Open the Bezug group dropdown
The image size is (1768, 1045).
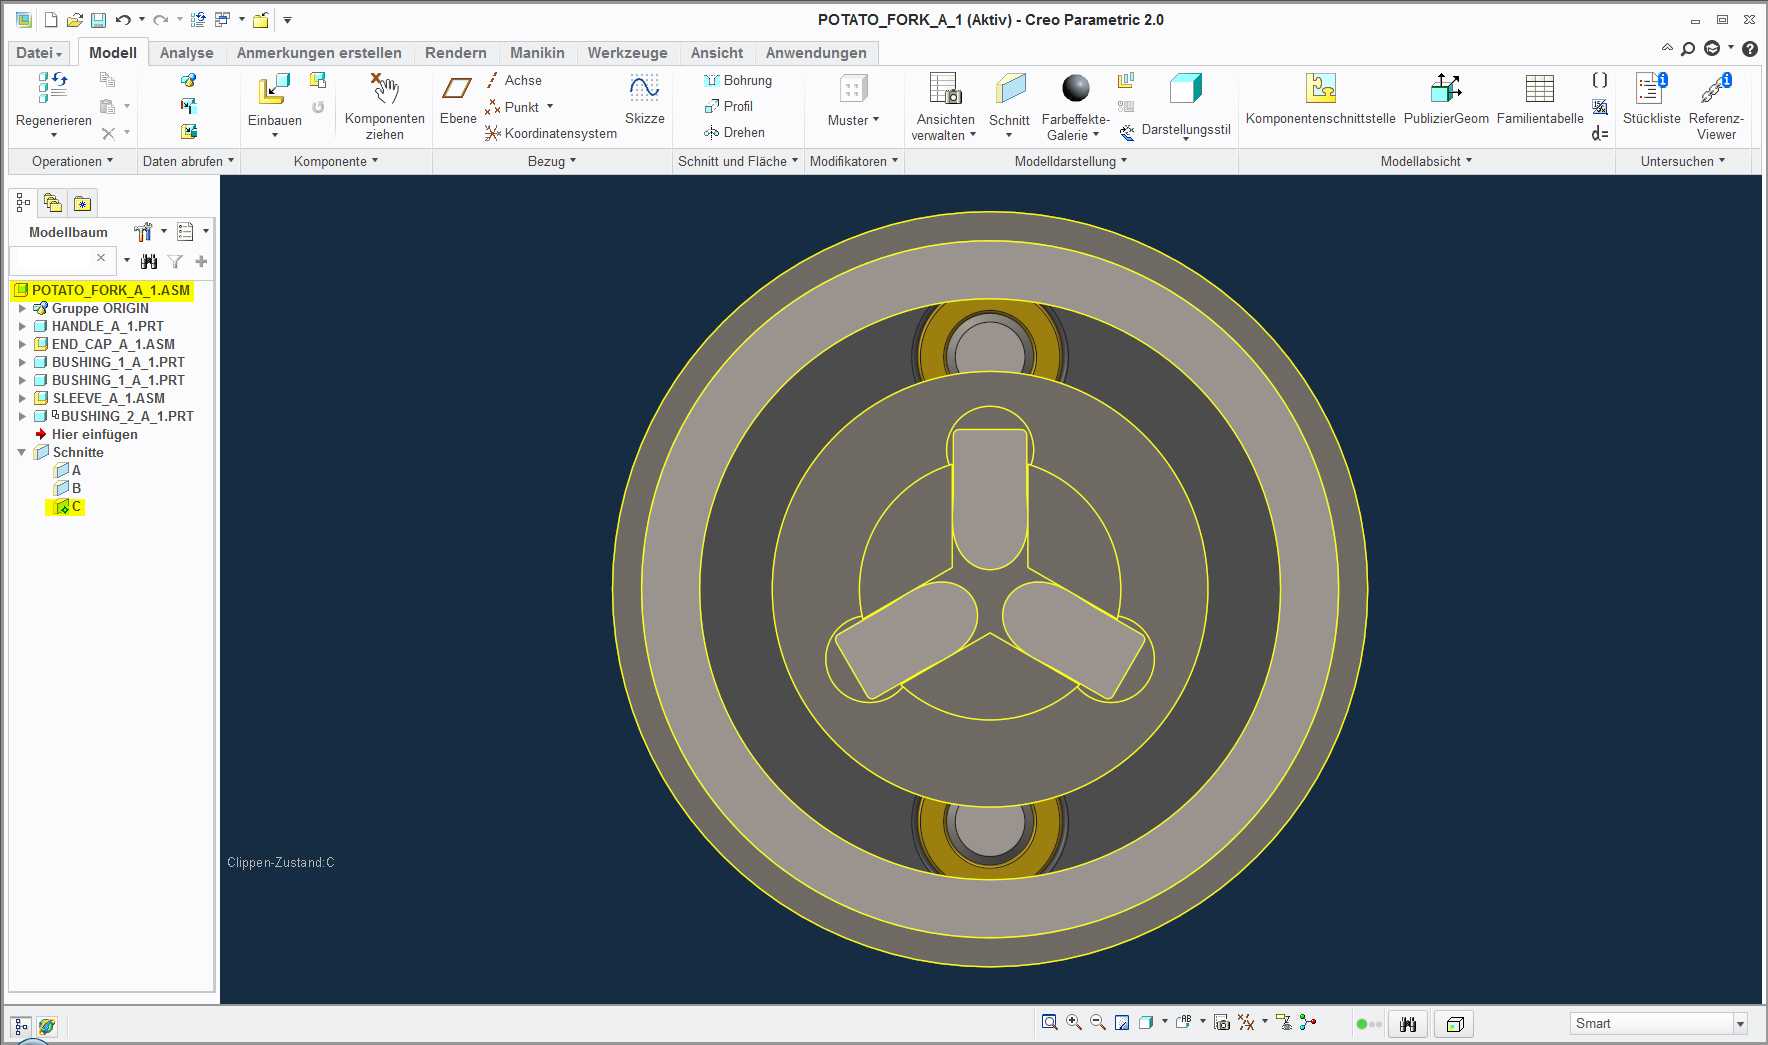point(552,161)
